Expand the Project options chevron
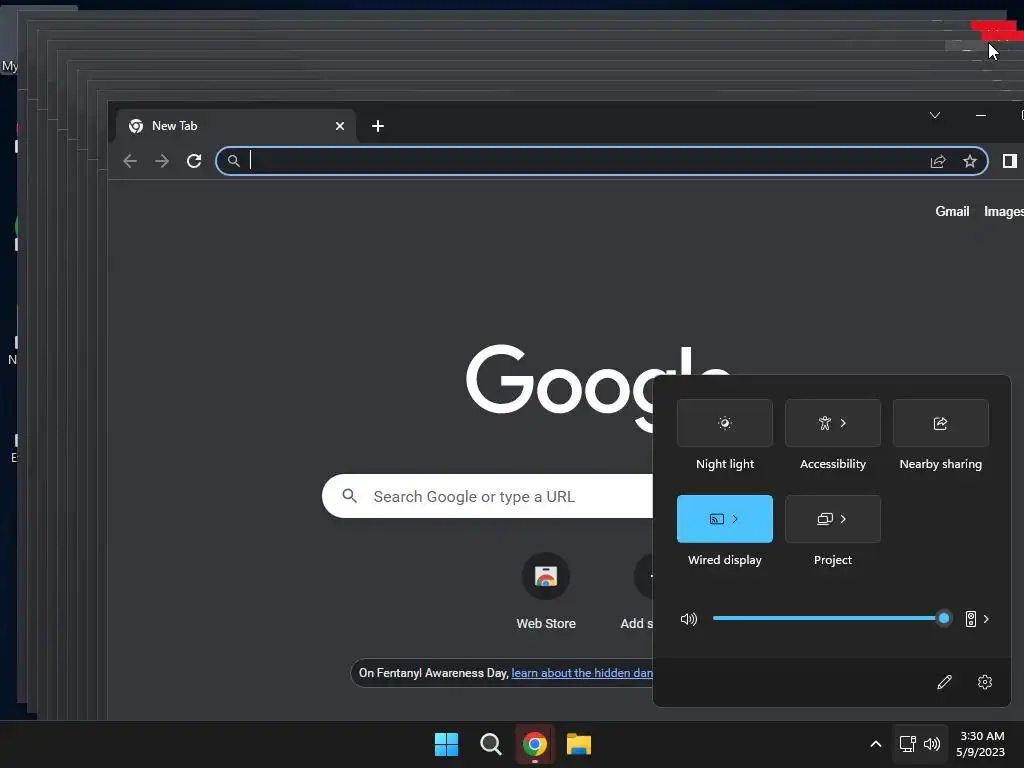The height and width of the screenshot is (768, 1024). (x=843, y=519)
